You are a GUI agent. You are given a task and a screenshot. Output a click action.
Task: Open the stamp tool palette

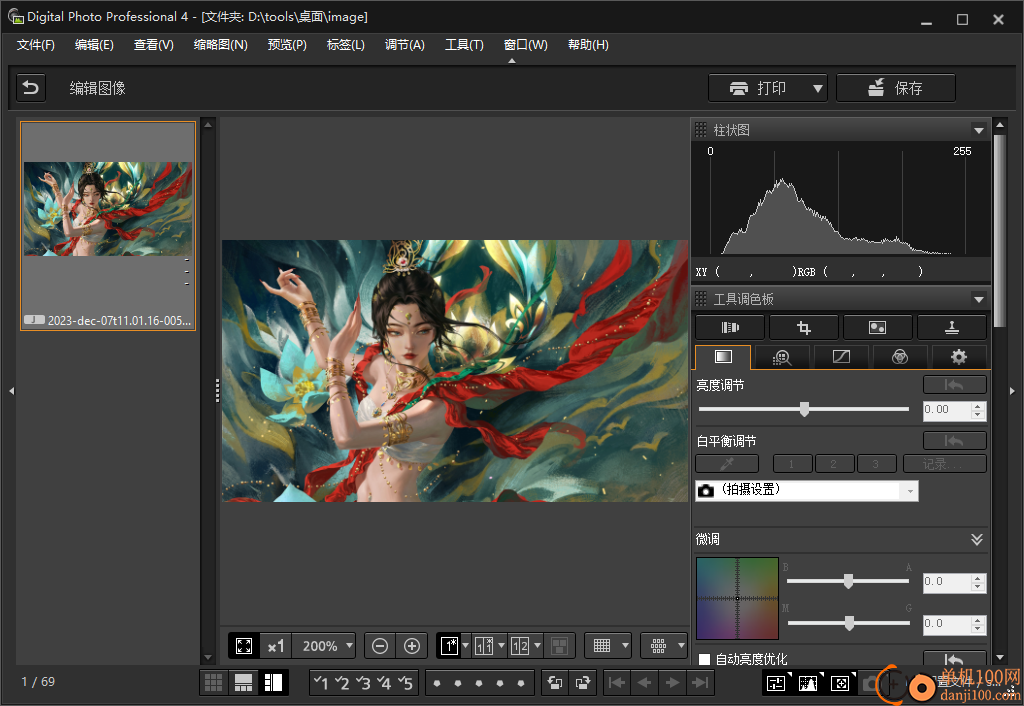coord(952,327)
